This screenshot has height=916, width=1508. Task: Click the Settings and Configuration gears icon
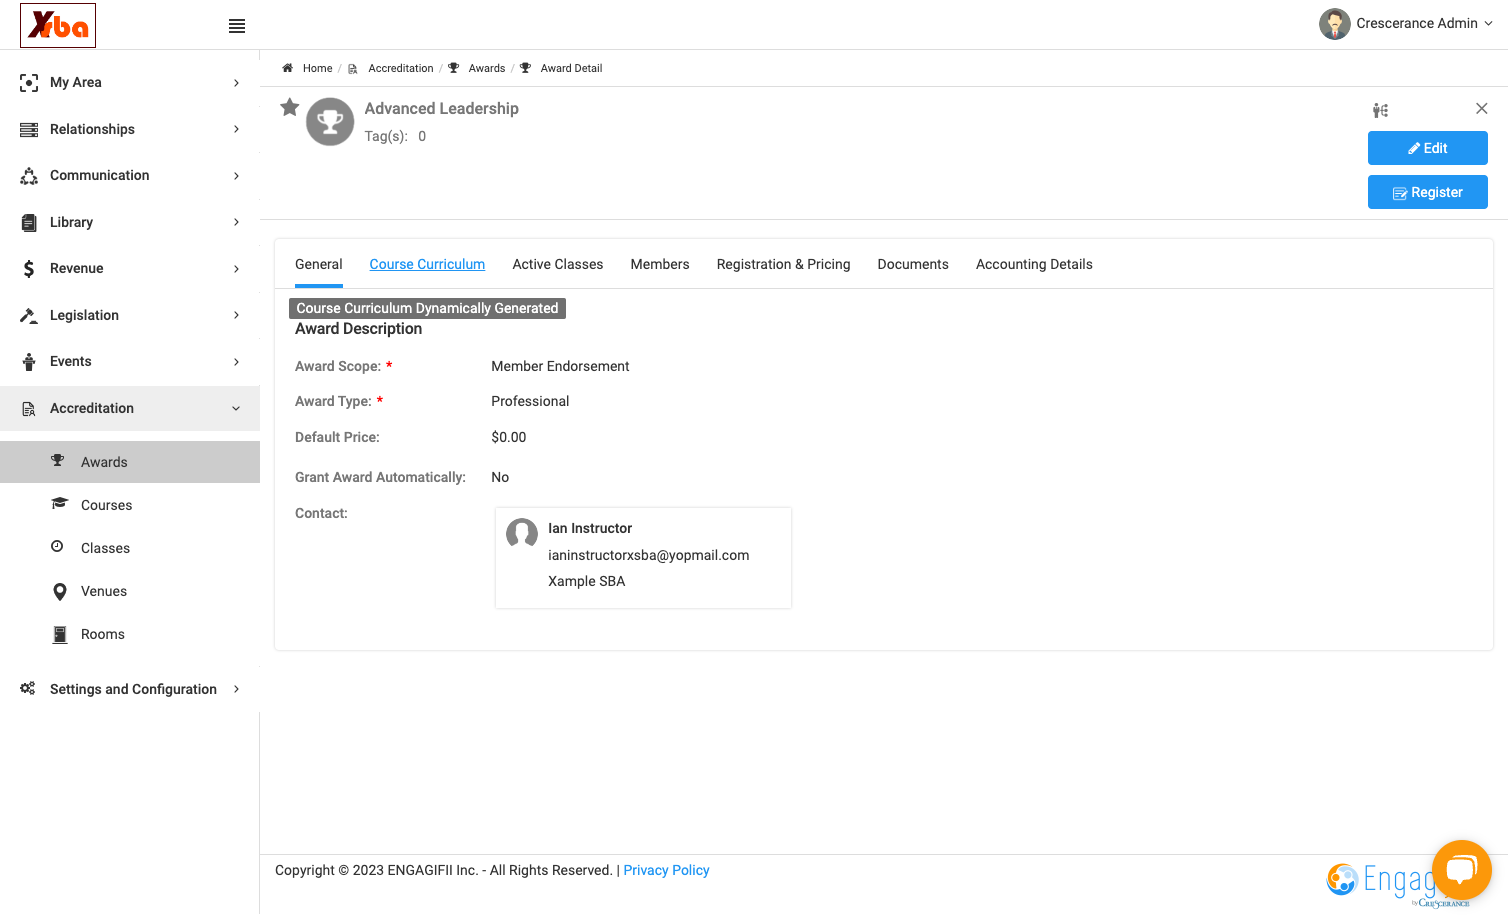[28, 689]
